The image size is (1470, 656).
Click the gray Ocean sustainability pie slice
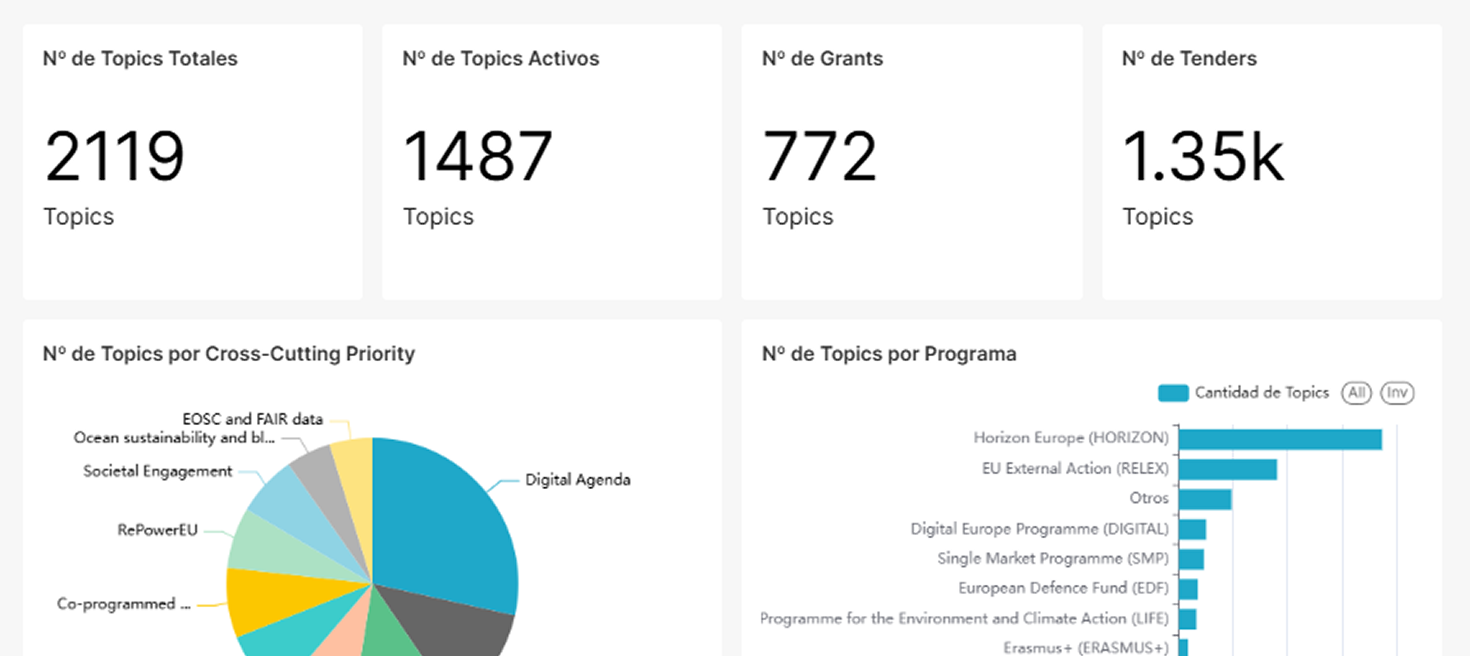[315, 477]
